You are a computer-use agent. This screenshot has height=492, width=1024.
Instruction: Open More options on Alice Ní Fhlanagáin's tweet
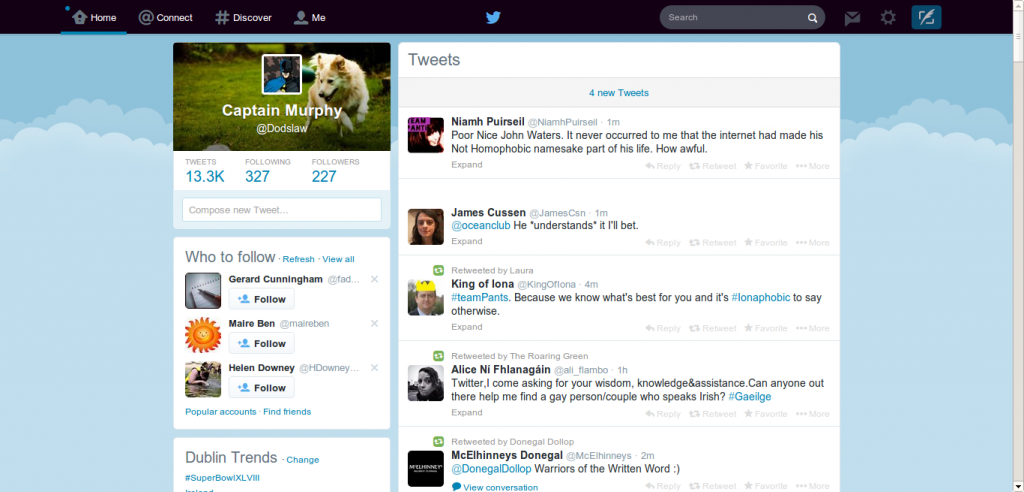pos(812,414)
